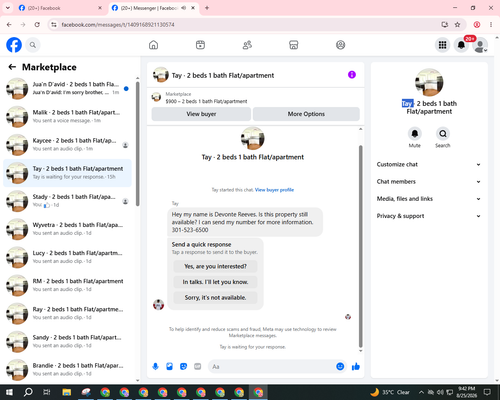Switch to the first Facebook browser tab

(60, 8)
